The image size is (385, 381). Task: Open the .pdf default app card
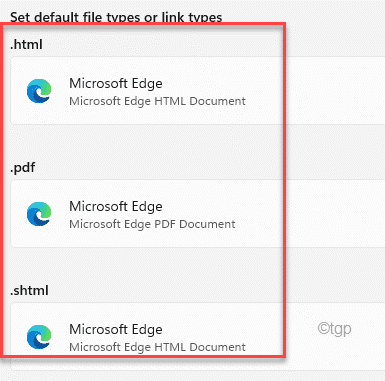[198, 214]
